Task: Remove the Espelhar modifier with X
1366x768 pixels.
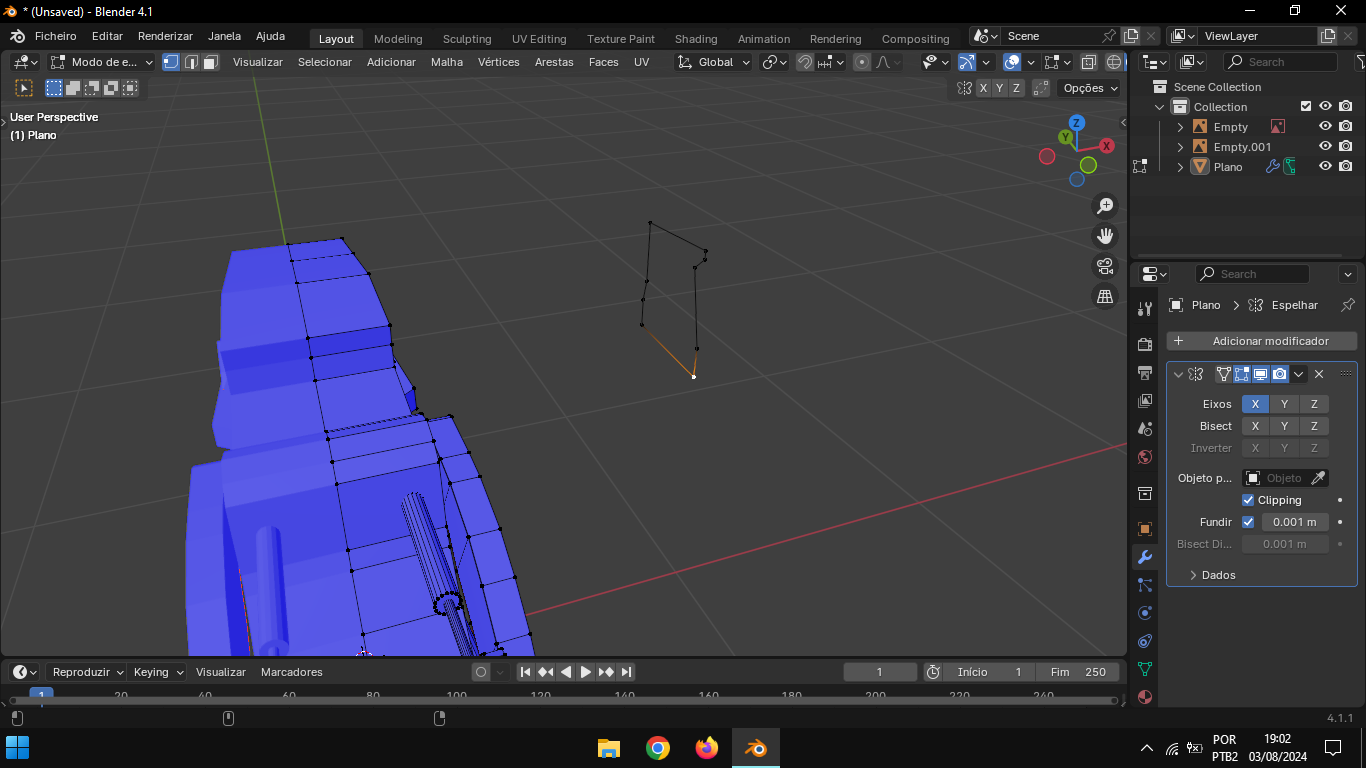Action: pos(1319,374)
